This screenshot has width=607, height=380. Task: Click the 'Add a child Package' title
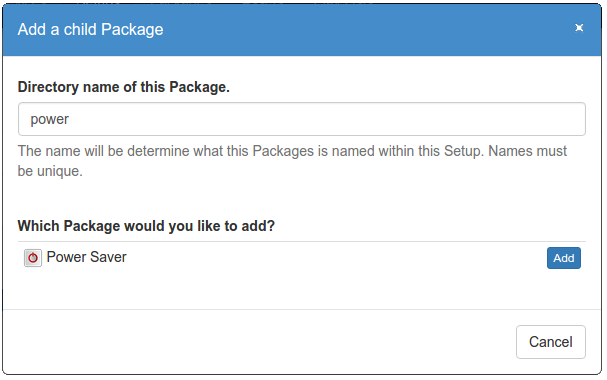click(x=90, y=29)
